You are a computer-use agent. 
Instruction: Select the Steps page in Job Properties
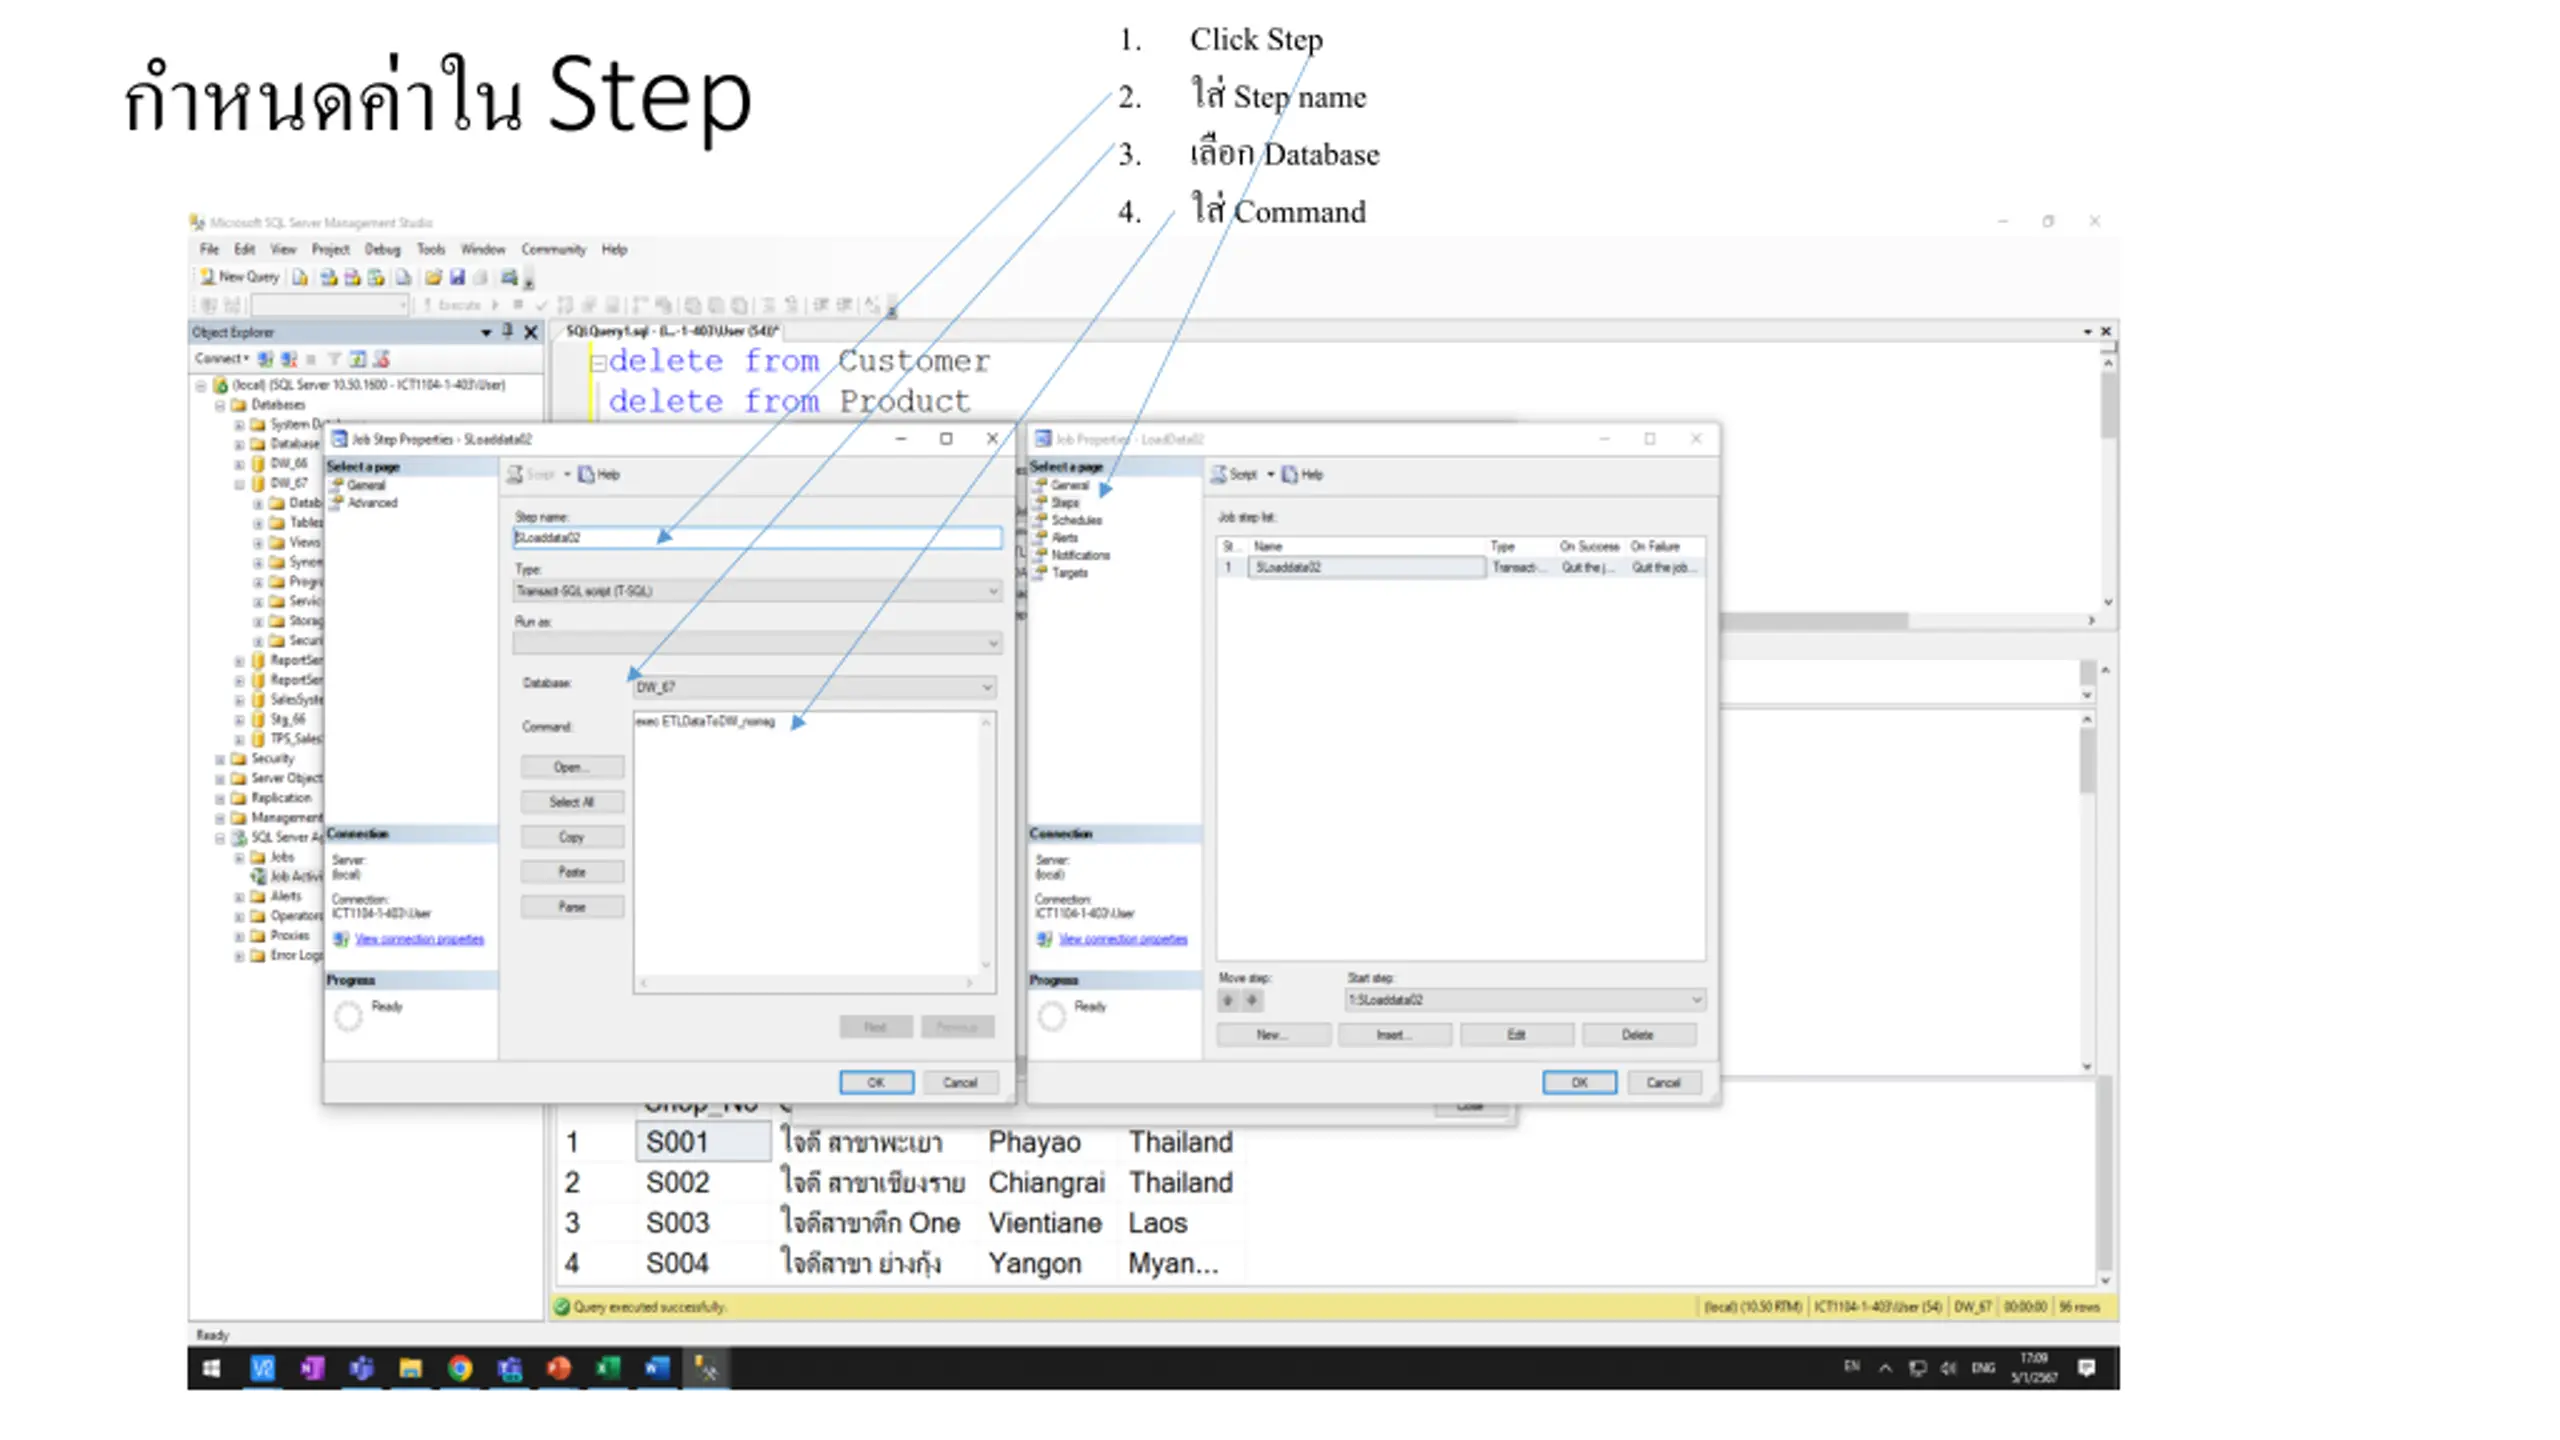tap(1064, 503)
